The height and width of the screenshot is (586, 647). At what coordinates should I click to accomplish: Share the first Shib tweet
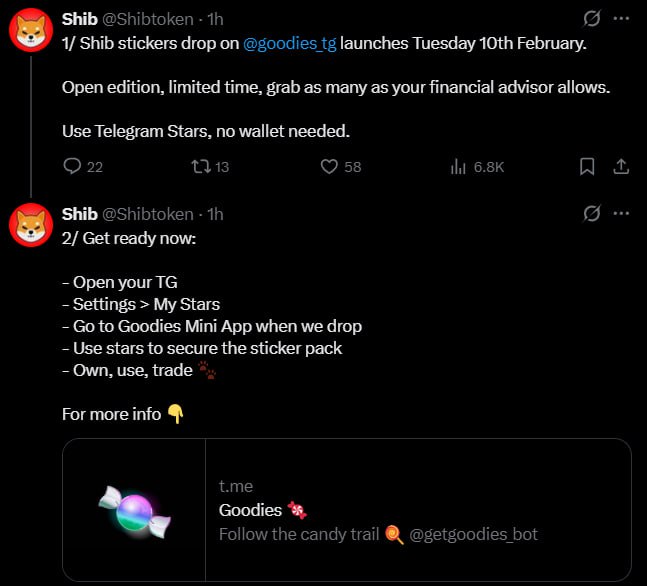click(x=620, y=167)
